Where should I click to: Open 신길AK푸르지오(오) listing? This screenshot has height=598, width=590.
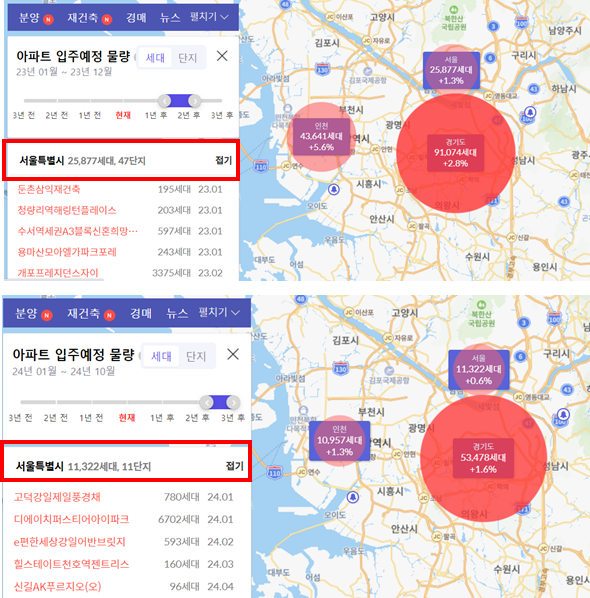[58, 587]
